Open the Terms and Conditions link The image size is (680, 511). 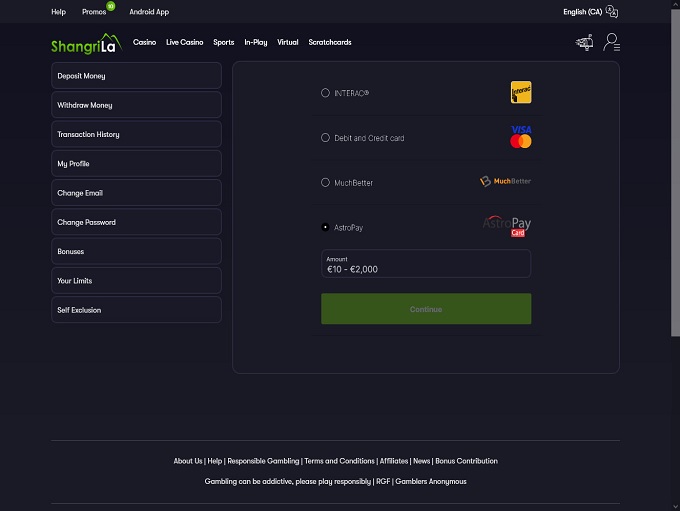[x=339, y=461]
